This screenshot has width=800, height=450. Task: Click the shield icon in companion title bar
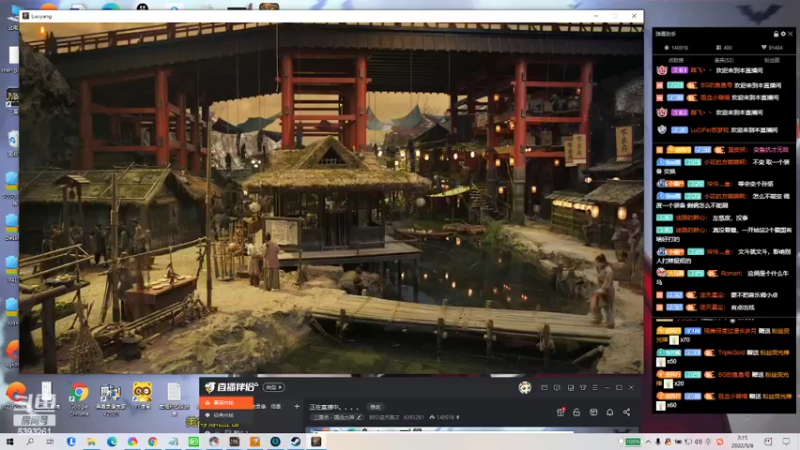tap(557, 388)
